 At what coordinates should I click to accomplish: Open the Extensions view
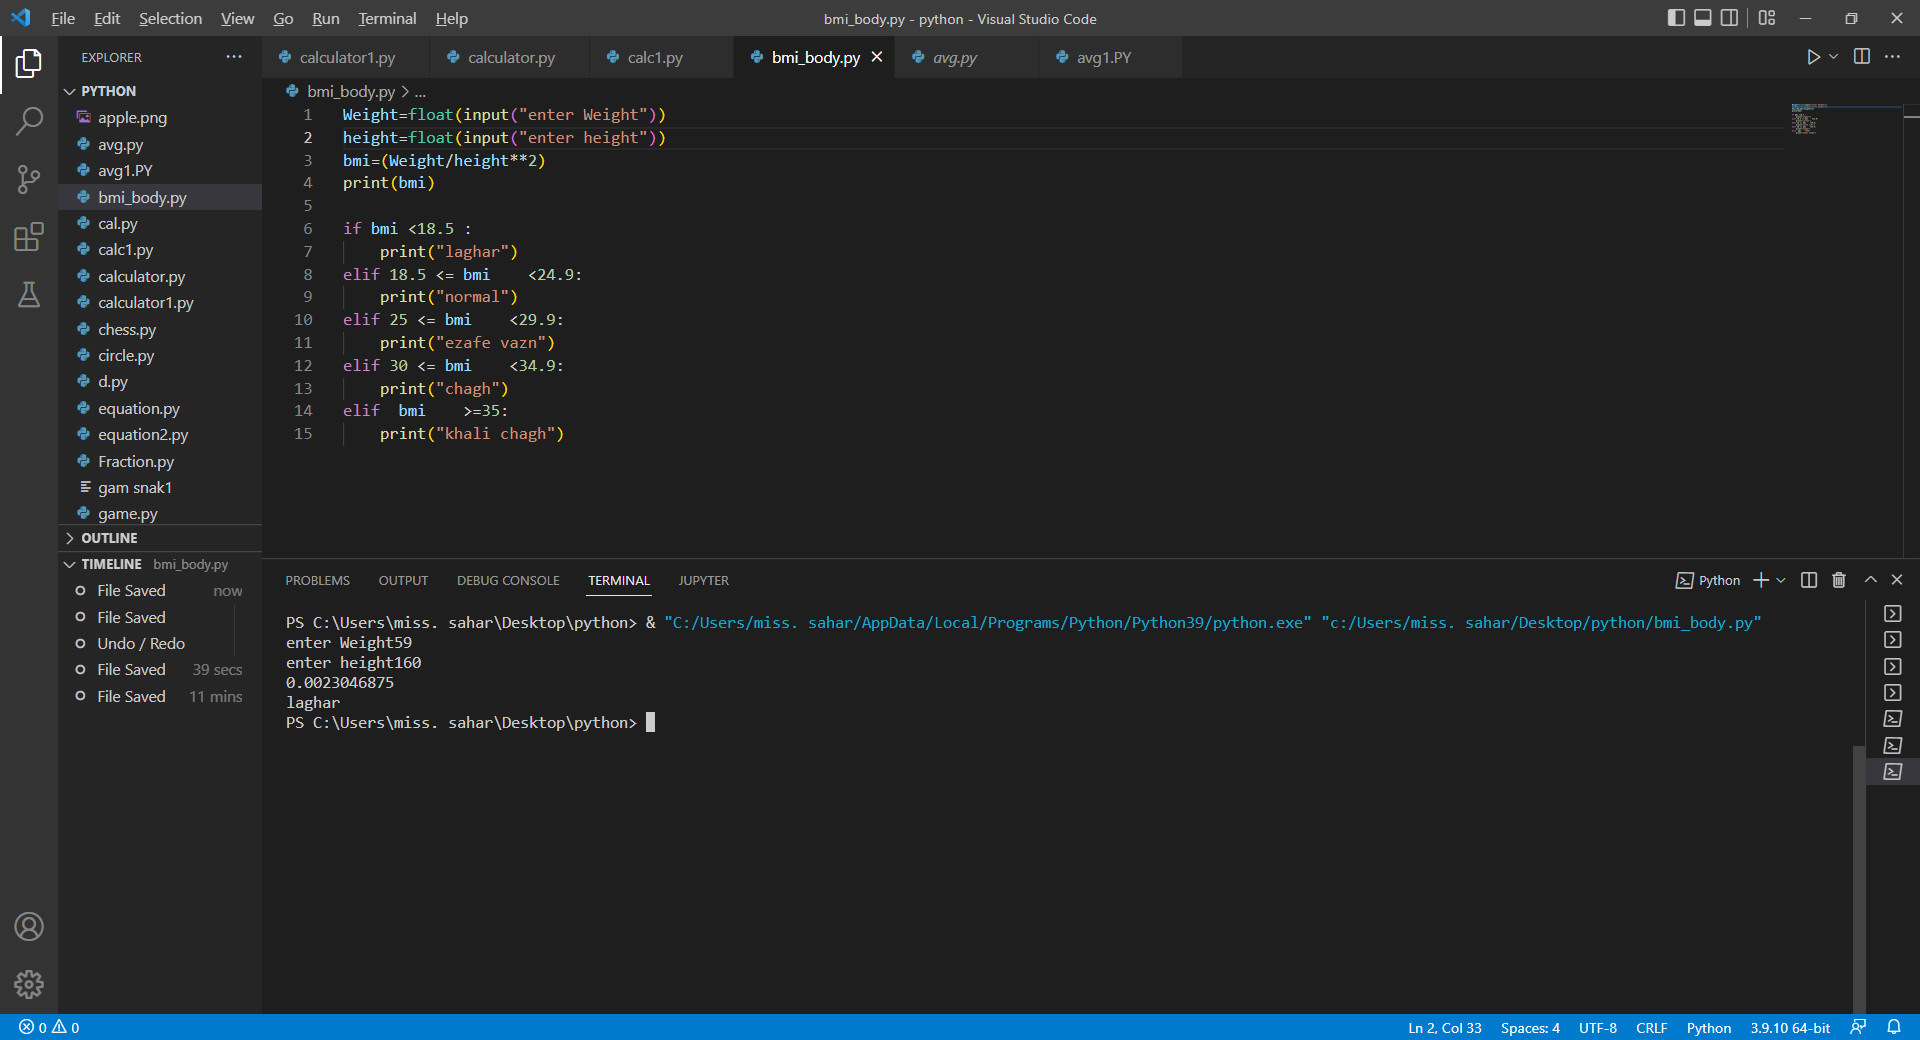coord(29,237)
